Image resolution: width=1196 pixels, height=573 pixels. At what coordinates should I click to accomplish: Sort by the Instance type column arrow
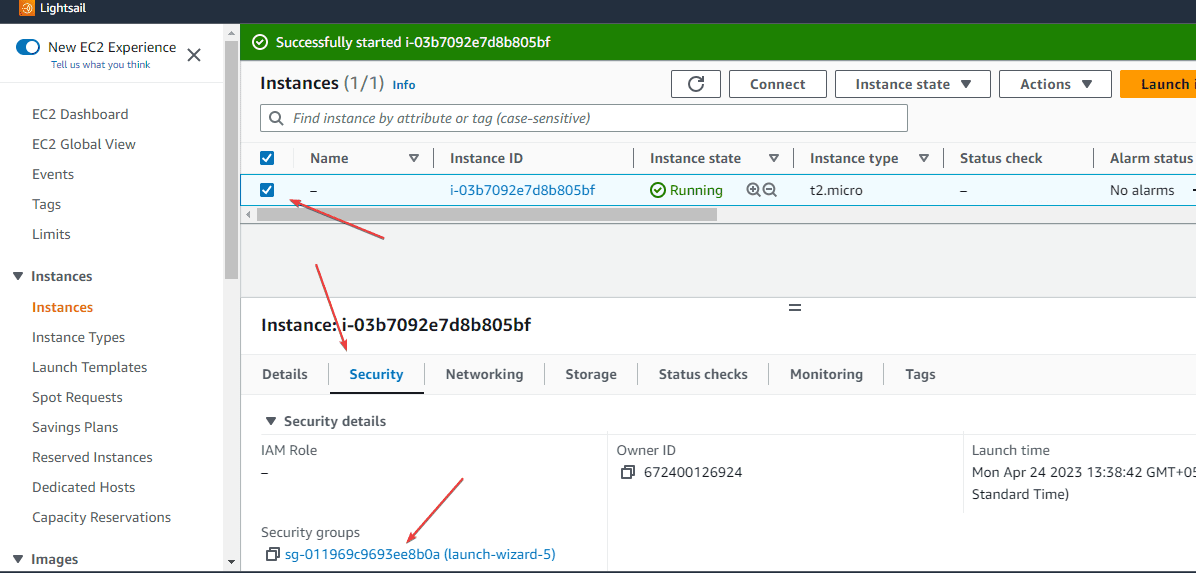click(x=924, y=159)
